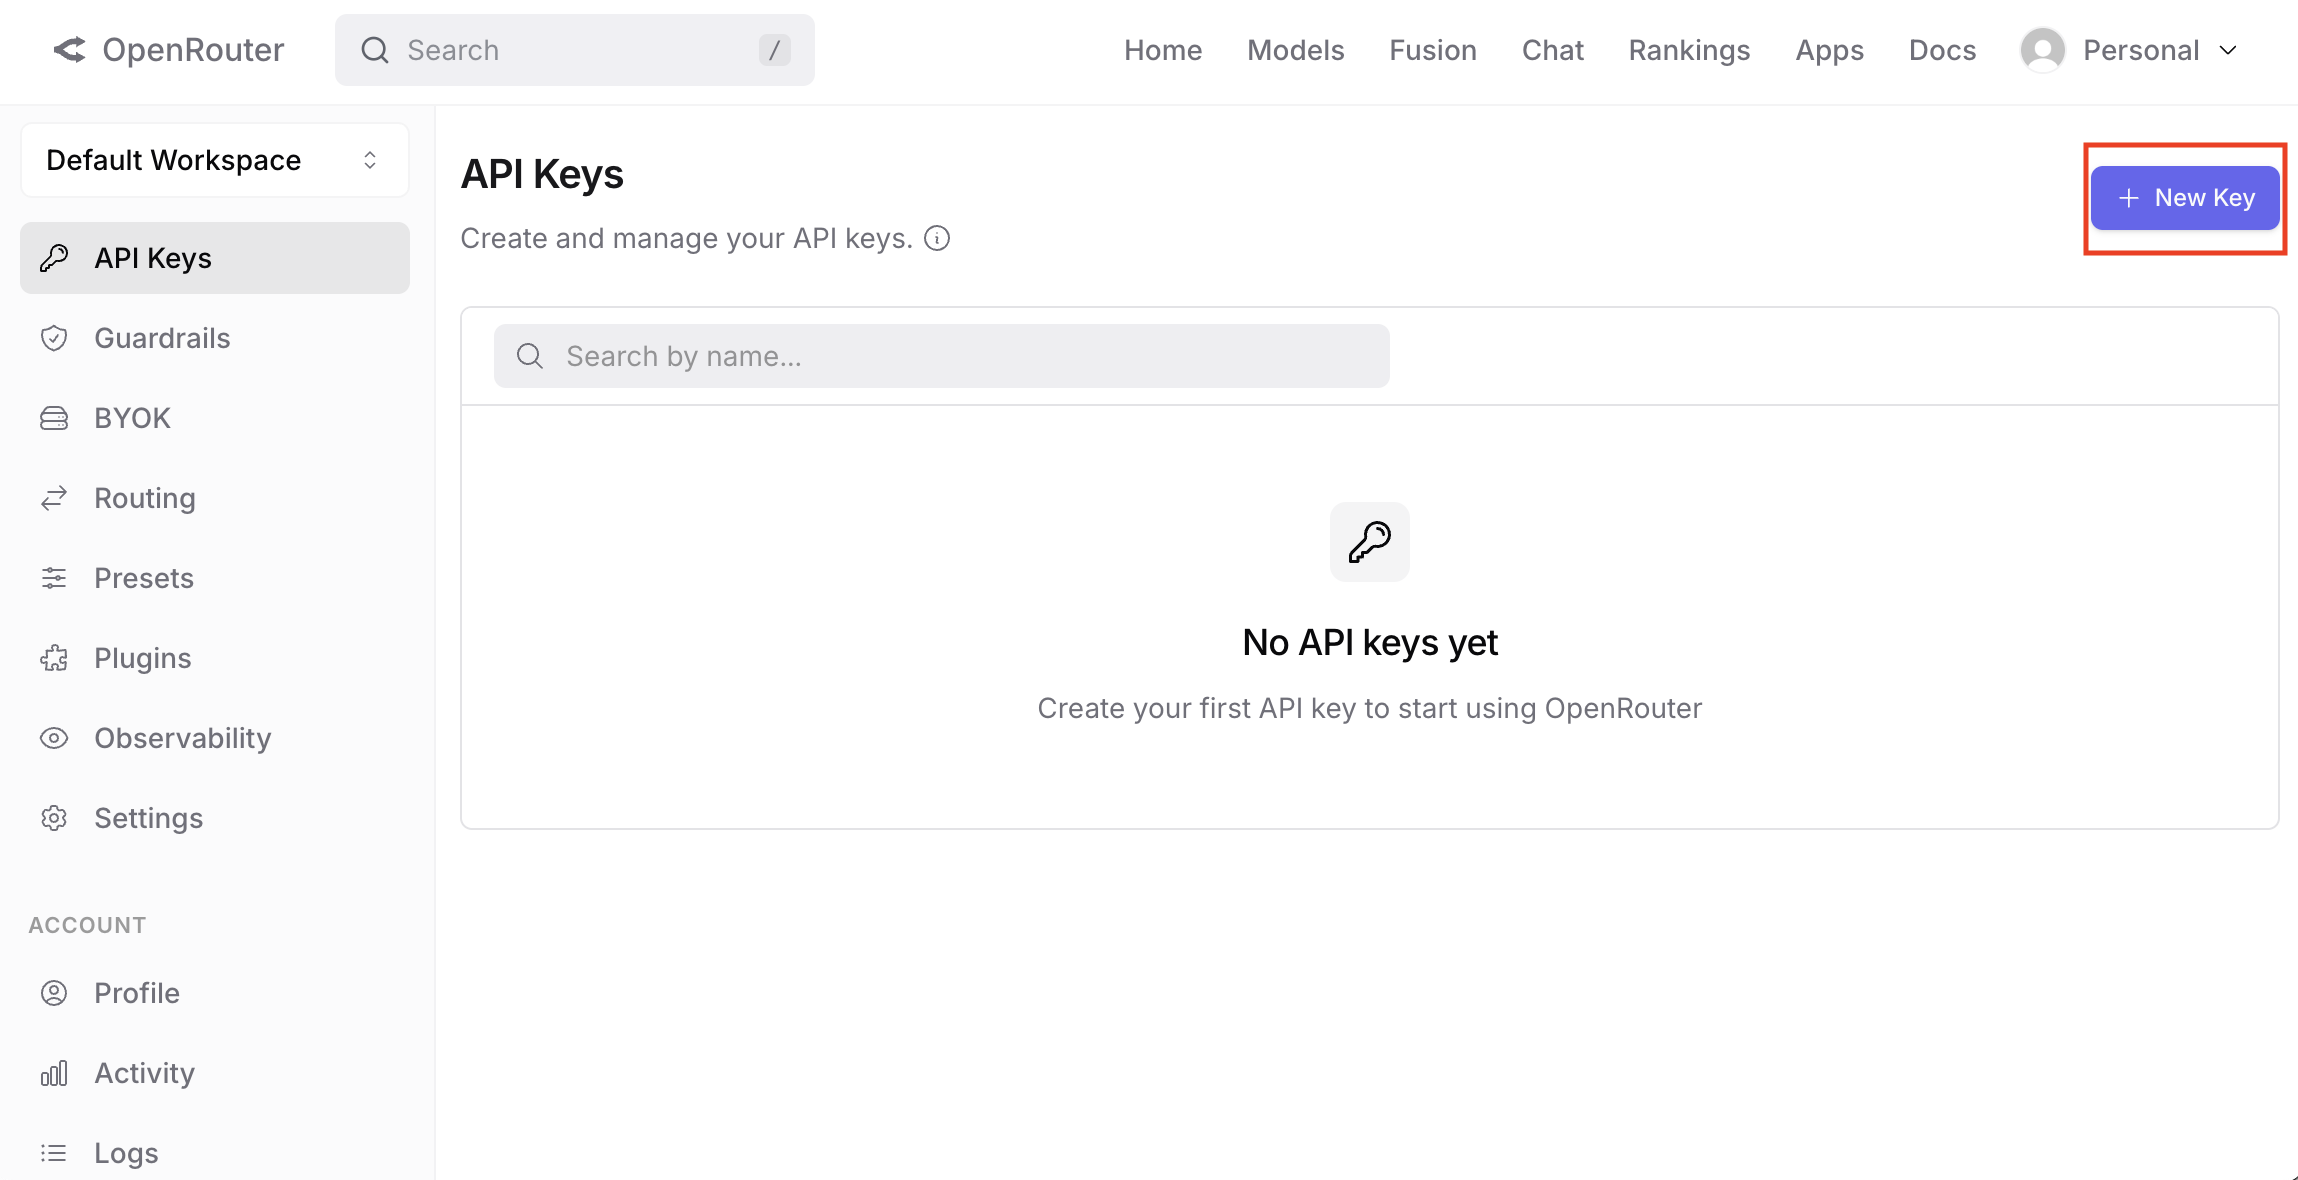Focus the global Search field

click(575, 50)
